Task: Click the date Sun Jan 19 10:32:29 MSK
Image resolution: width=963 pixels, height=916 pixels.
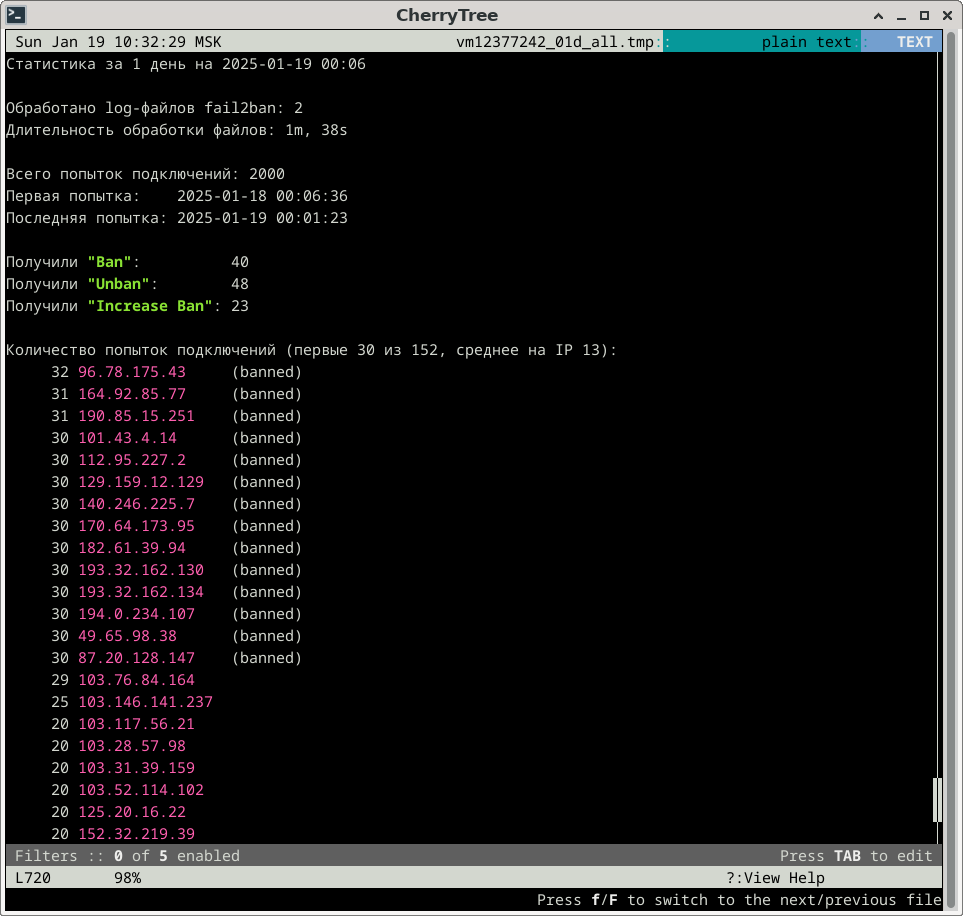Action: click(118, 42)
